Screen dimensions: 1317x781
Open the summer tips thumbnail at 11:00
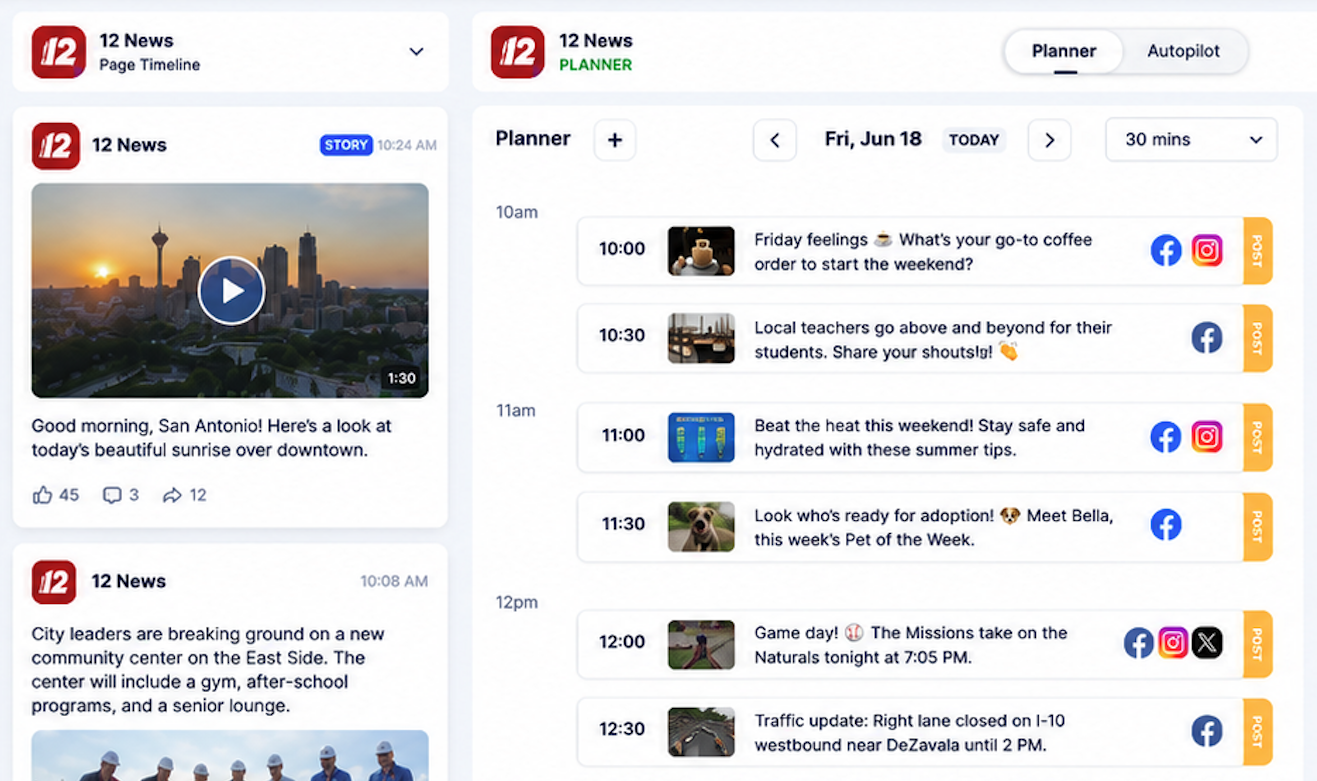(x=701, y=437)
